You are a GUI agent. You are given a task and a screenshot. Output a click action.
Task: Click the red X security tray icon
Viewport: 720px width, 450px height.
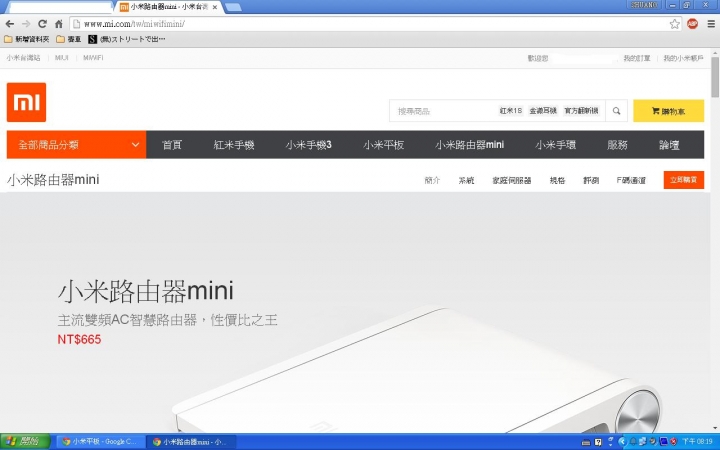coord(673,441)
